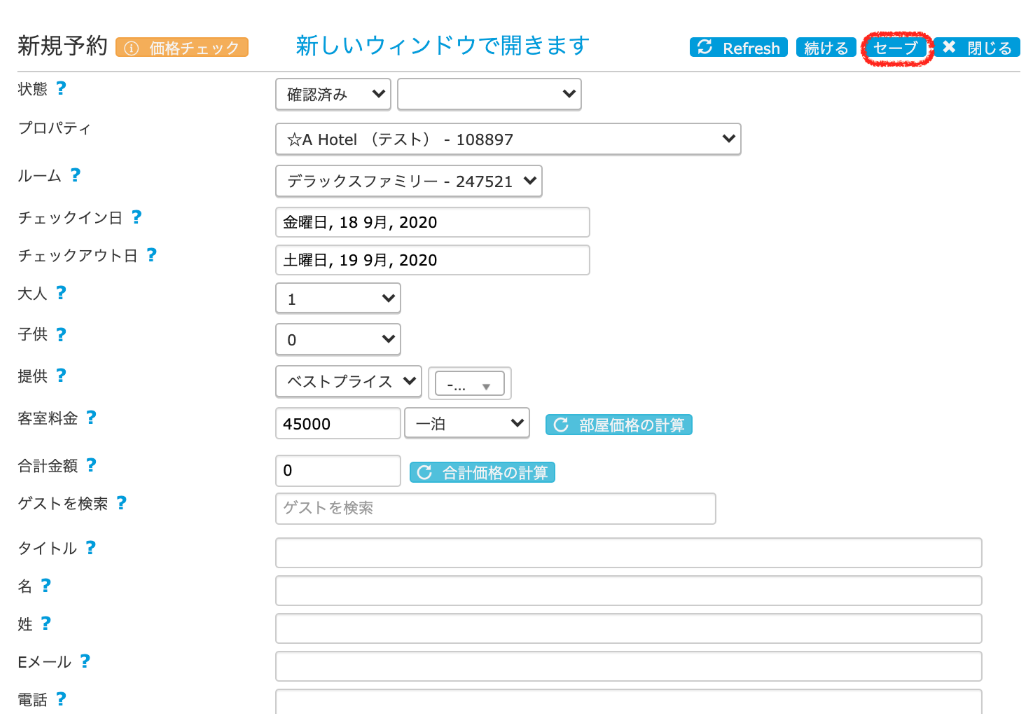Click the help icon beside チェックアウト日
The height and width of the screenshot is (714, 1034).
(x=151, y=255)
